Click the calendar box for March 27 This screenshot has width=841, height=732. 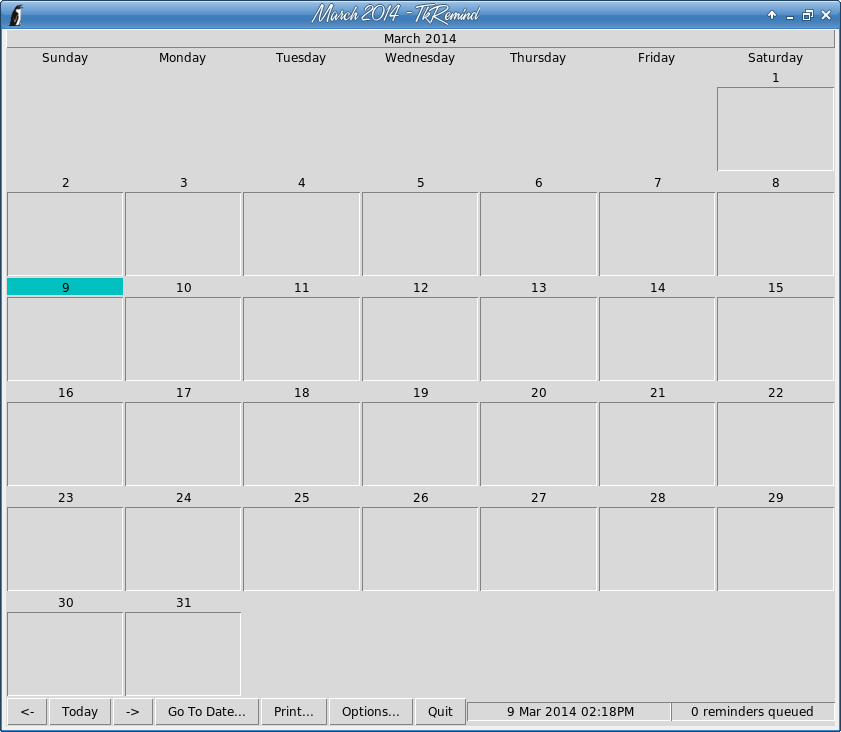[x=538, y=549]
